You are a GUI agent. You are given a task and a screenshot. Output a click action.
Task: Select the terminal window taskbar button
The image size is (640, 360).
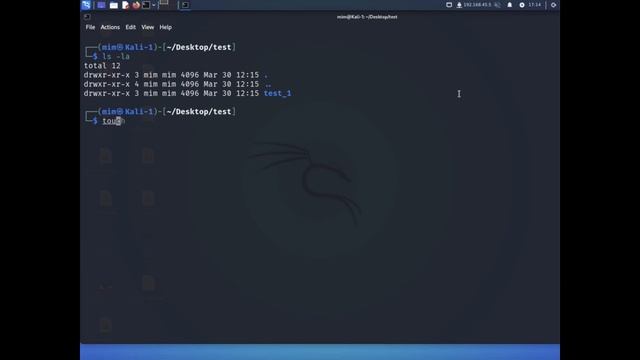pos(185,5)
